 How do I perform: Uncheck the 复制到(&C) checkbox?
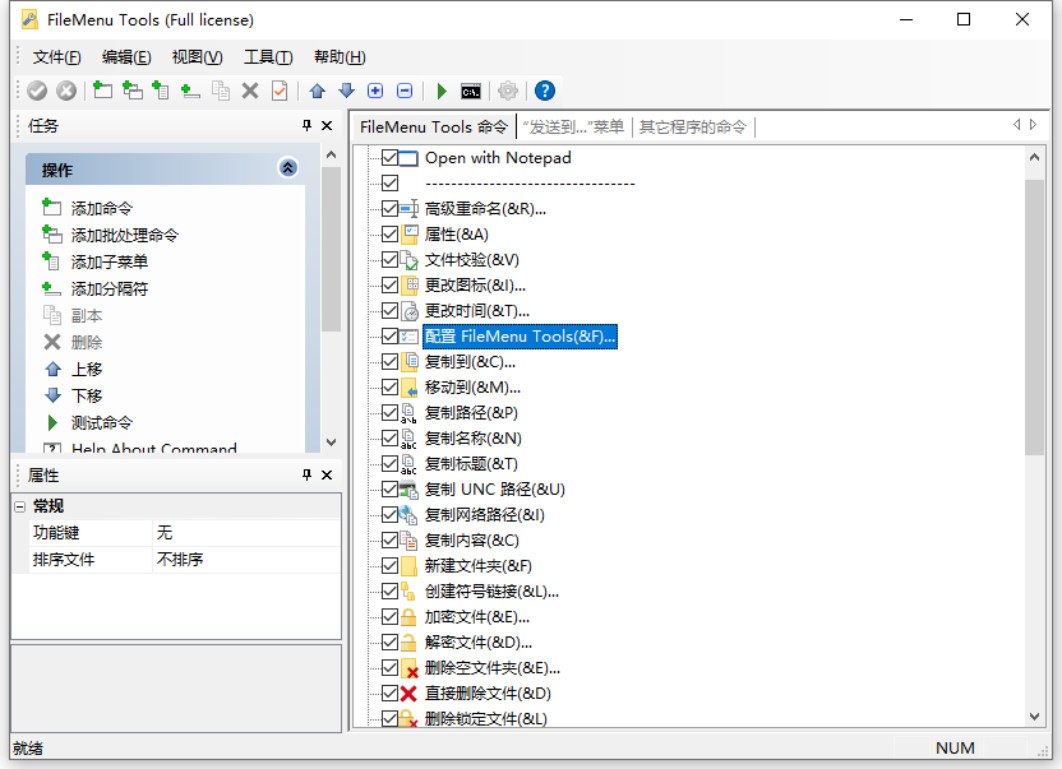click(x=389, y=362)
